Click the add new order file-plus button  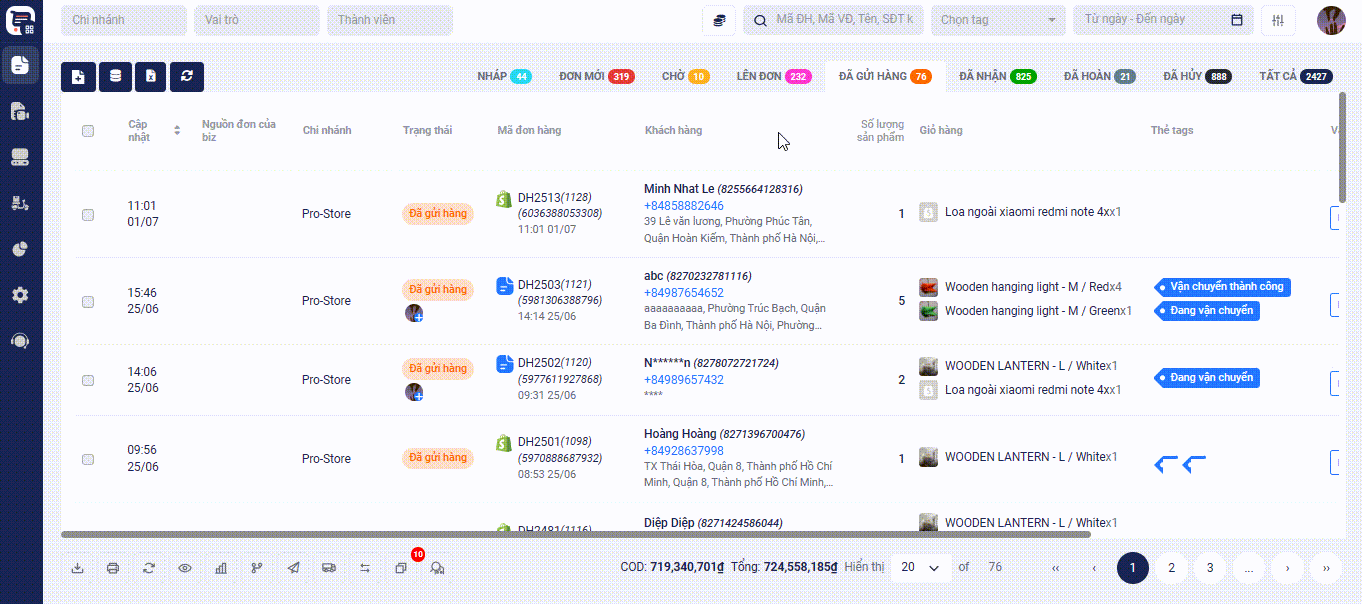pos(78,77)
